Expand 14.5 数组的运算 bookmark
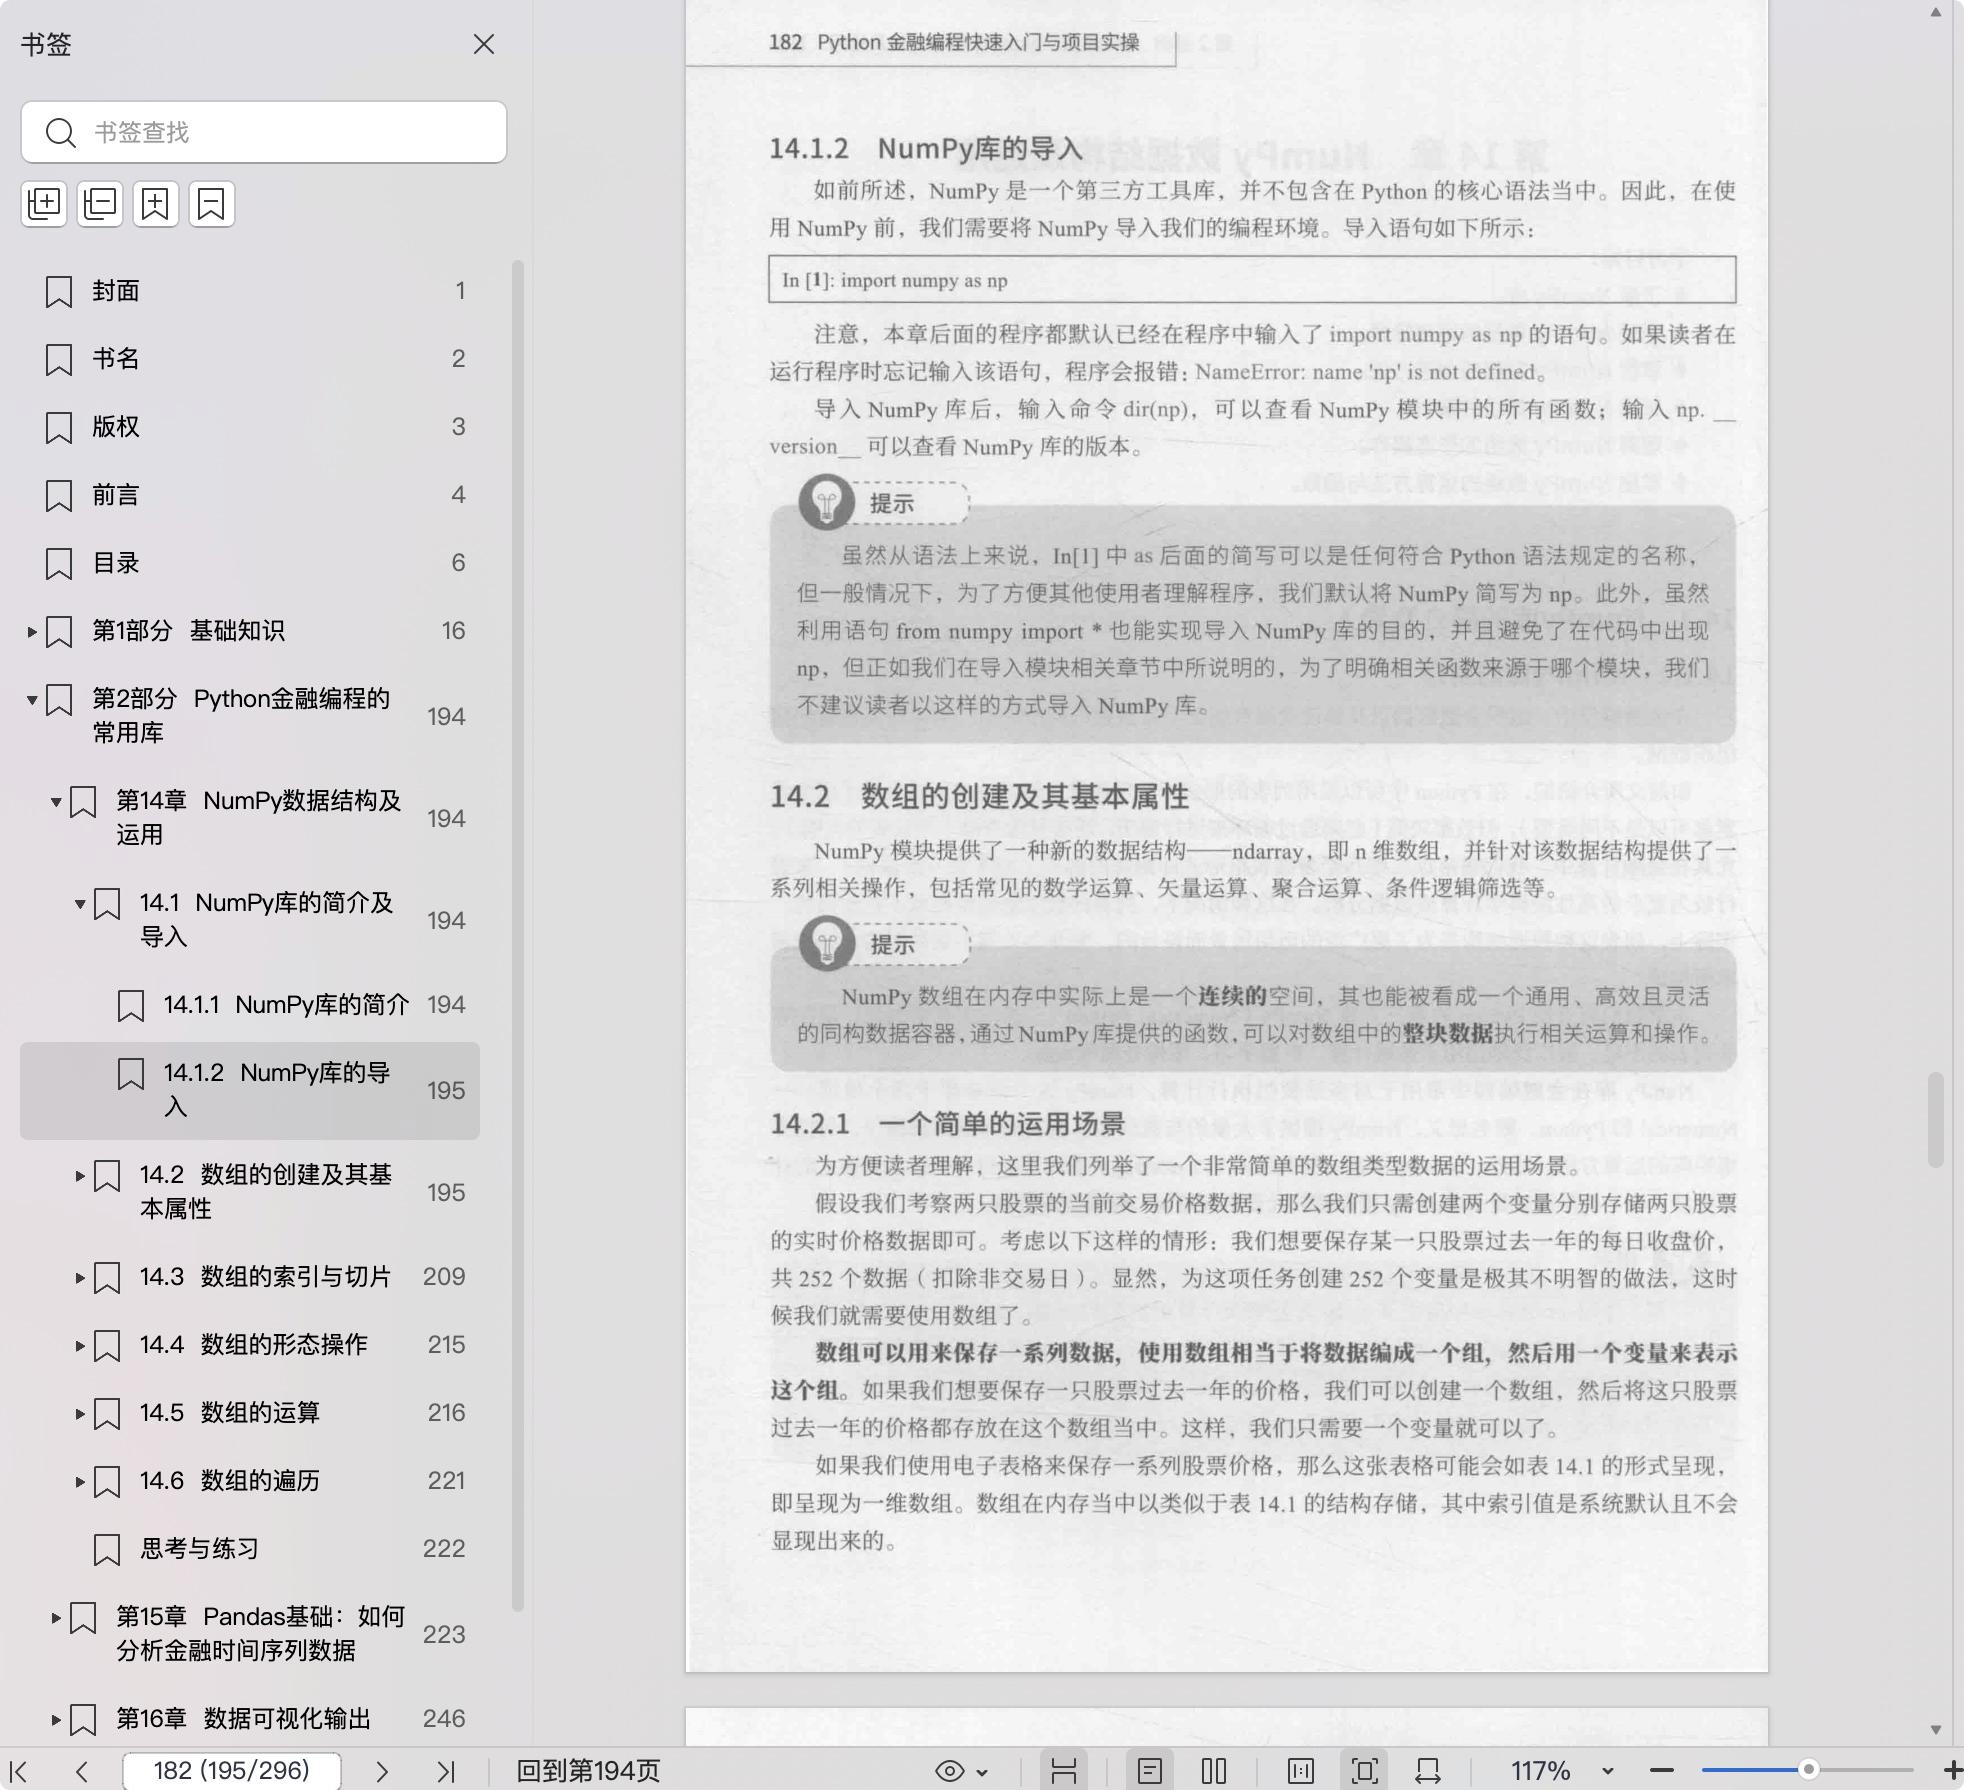Viewport: 1964px width, 1790px height. [x=80, y=1413]
